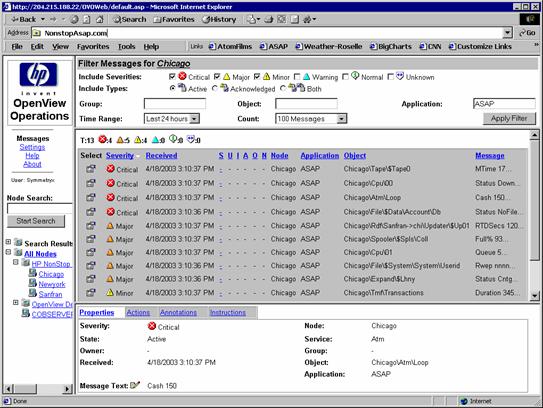Toggle the Minor severity checkbox
The image size is (543, 408).
click(257, 77)
